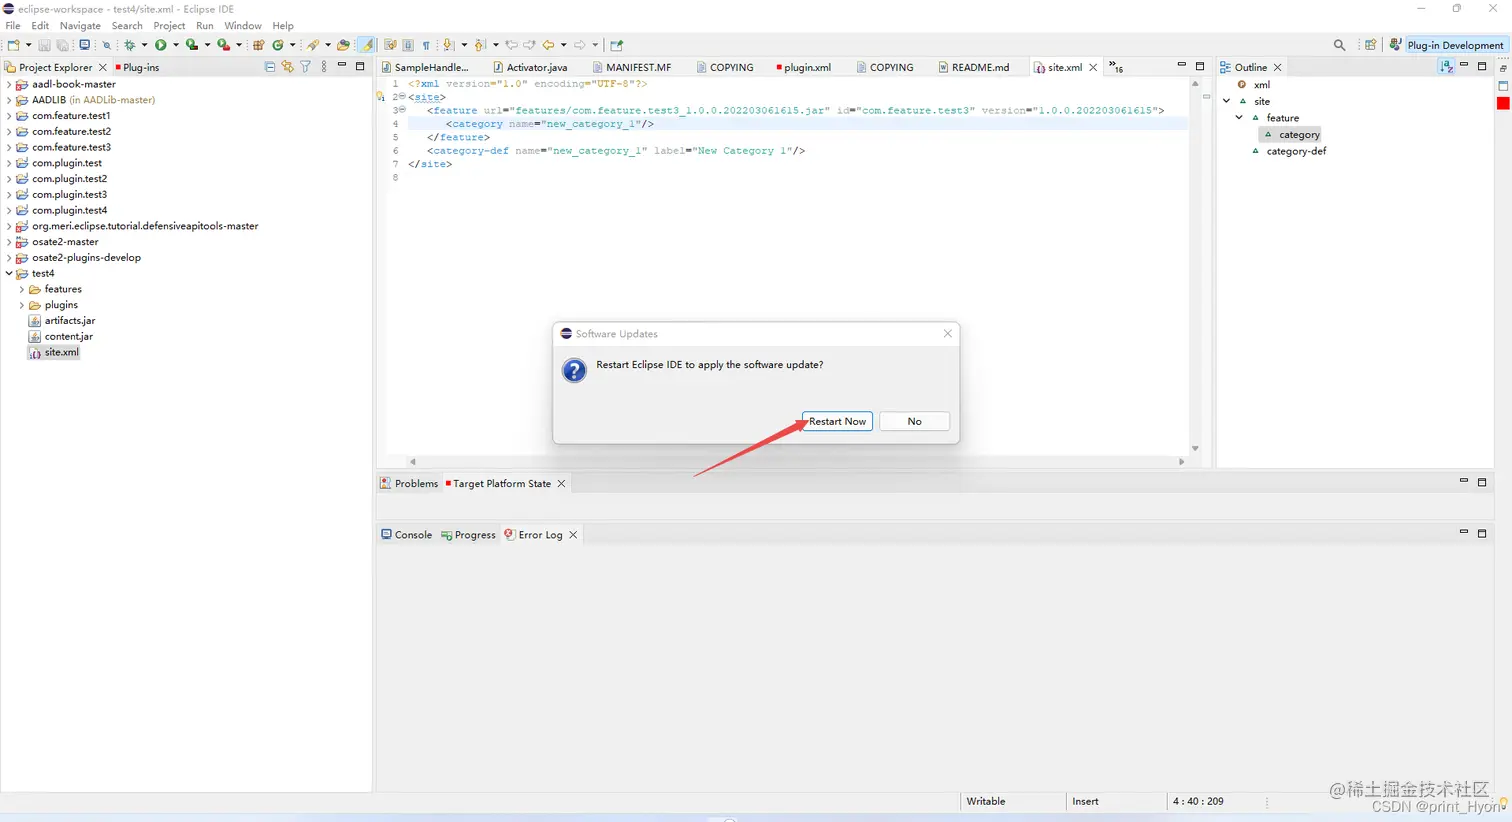Click the Next Annotation arrow icon

pos(448,45)
